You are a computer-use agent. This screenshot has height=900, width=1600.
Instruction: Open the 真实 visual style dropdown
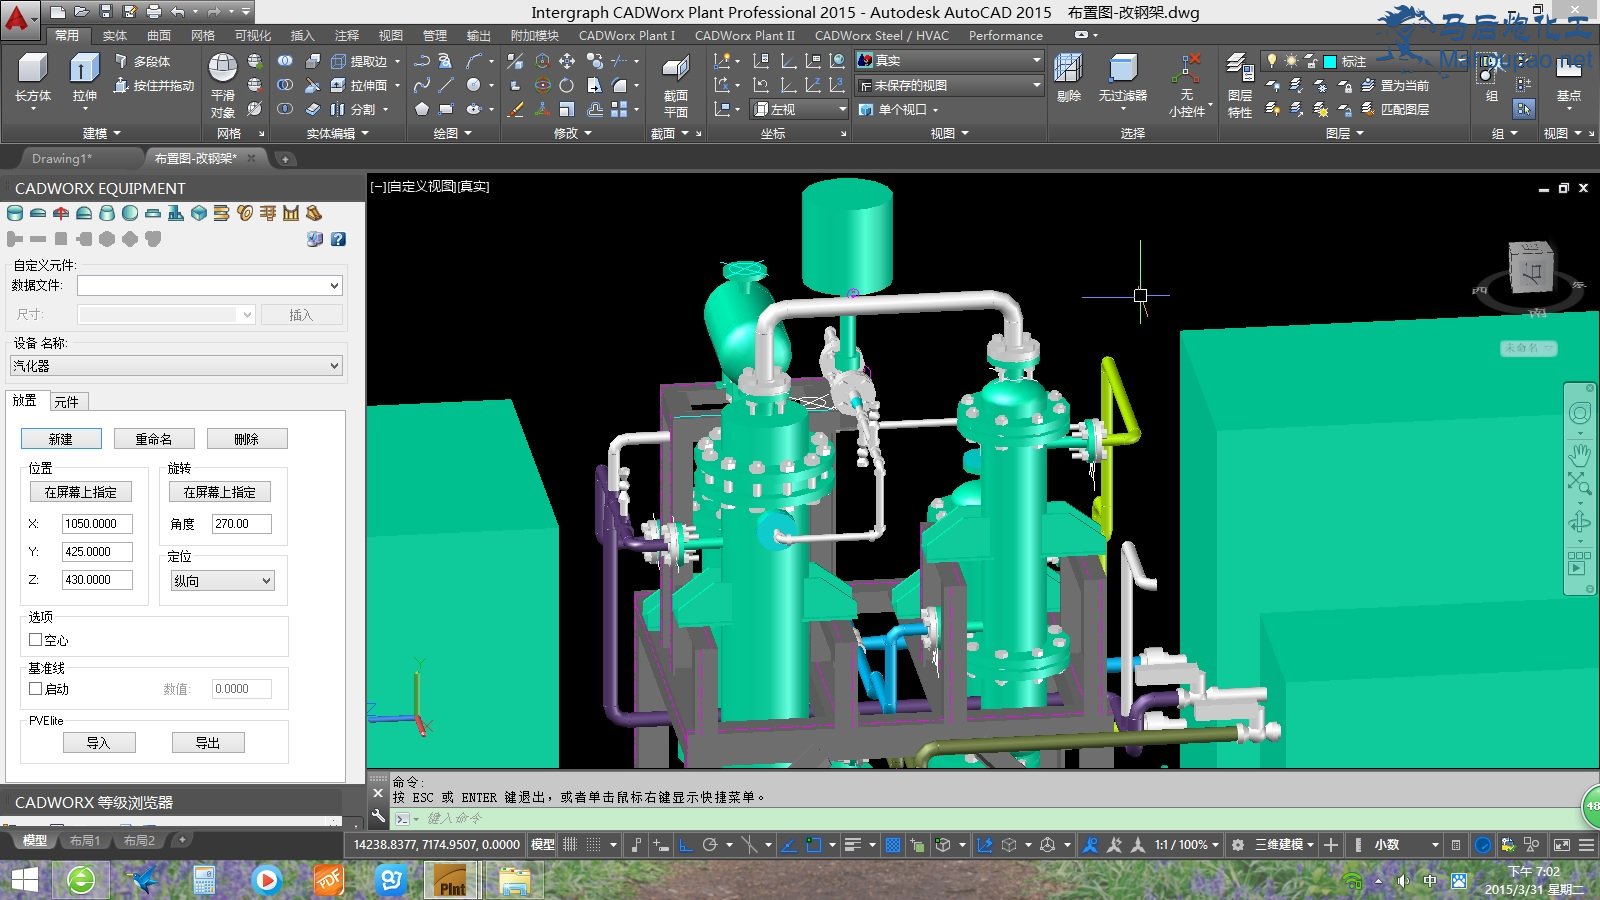click(950, 61)
